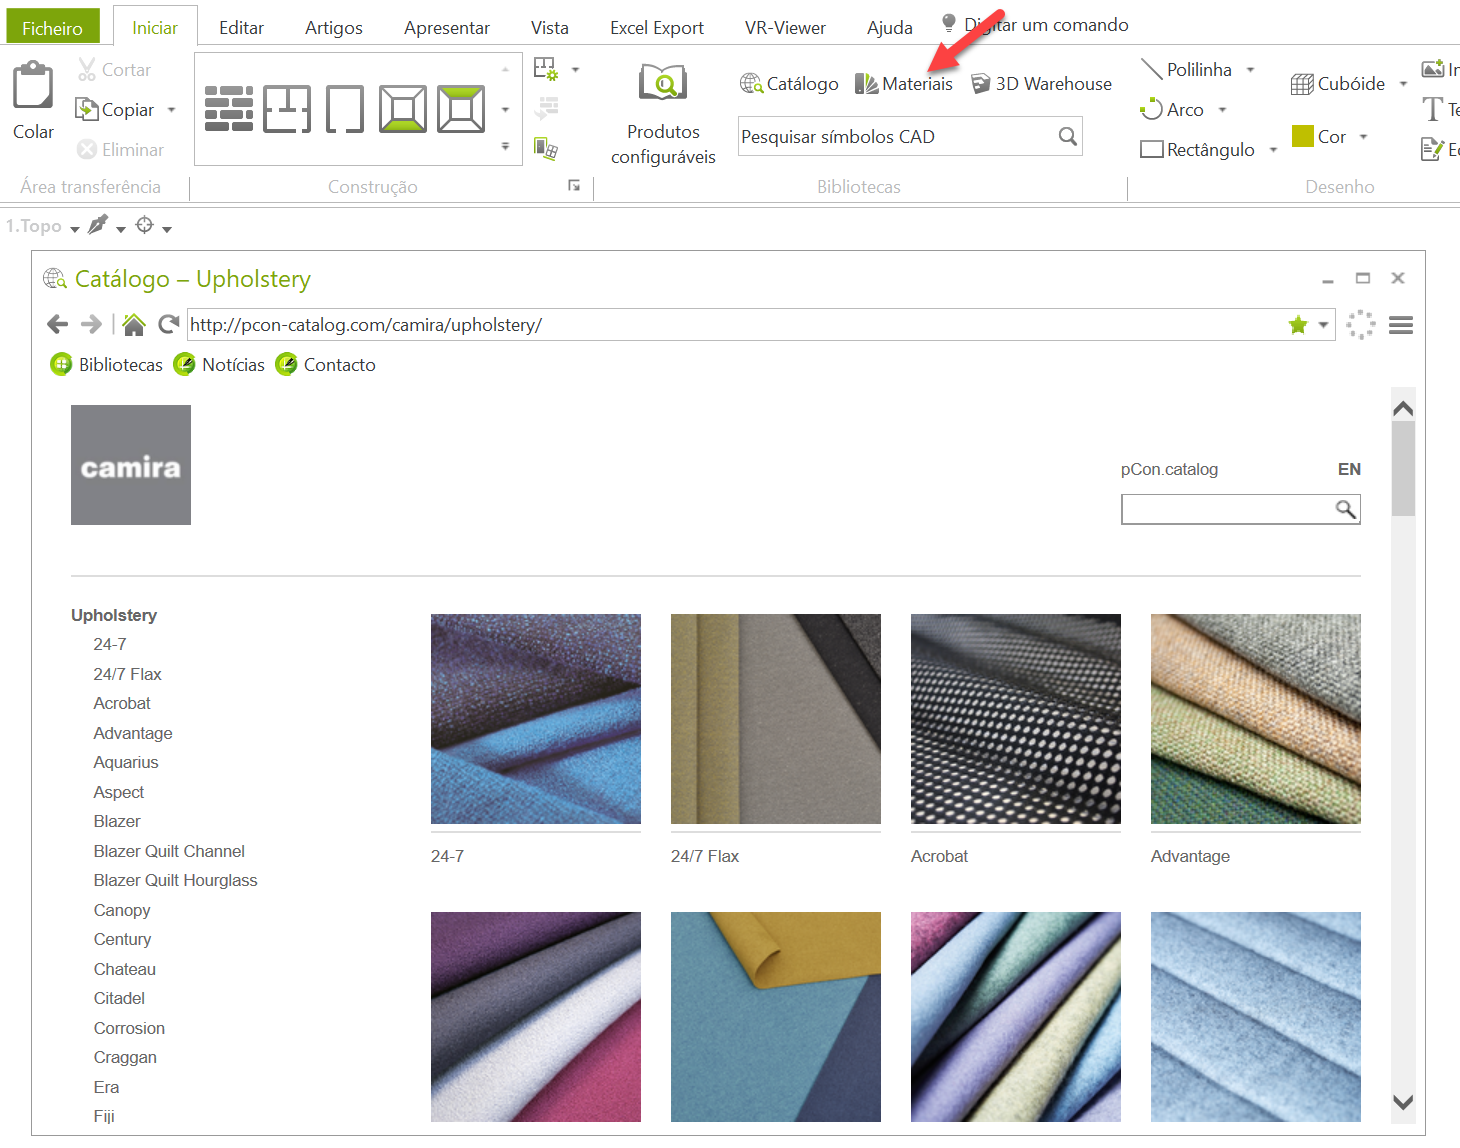Open Produtos configuráveis
This screenshot has height=1148, width=1460.
(663, 115)
